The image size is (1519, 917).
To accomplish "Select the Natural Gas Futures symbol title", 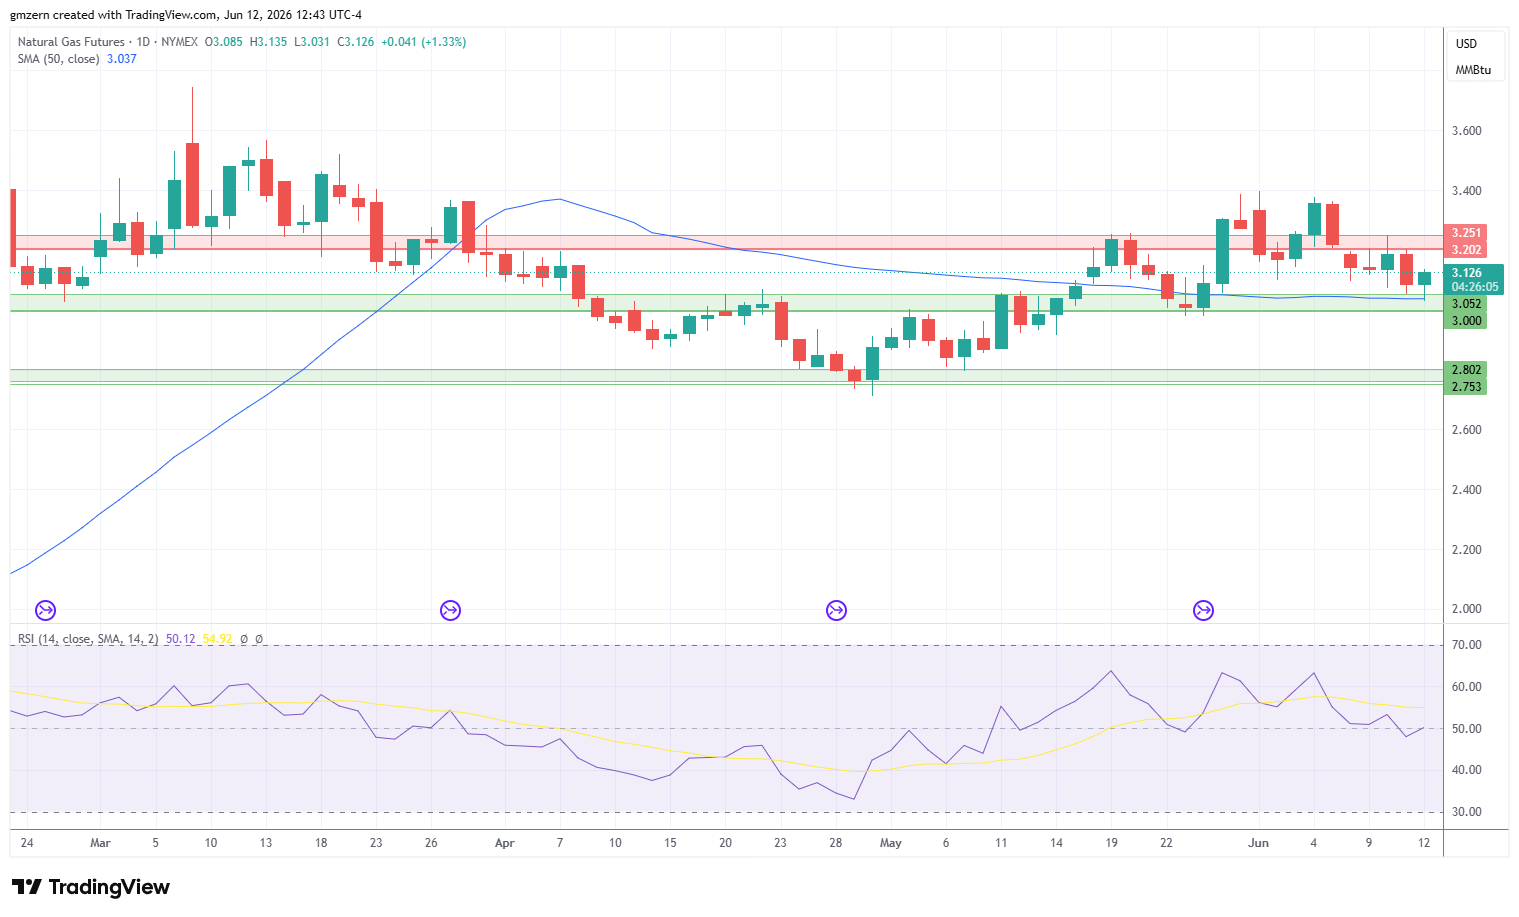I will (x=71, y=42).
